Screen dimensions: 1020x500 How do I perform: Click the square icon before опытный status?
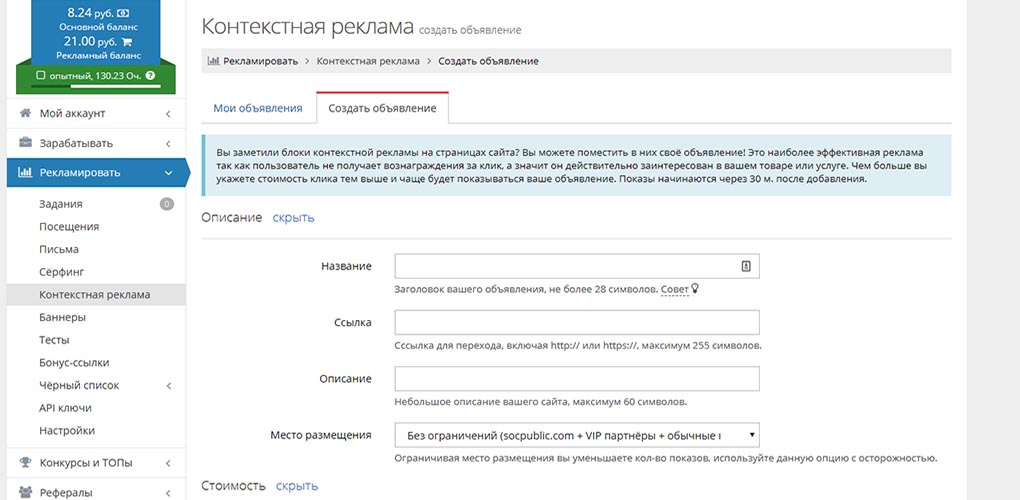(x=40, y=75)
